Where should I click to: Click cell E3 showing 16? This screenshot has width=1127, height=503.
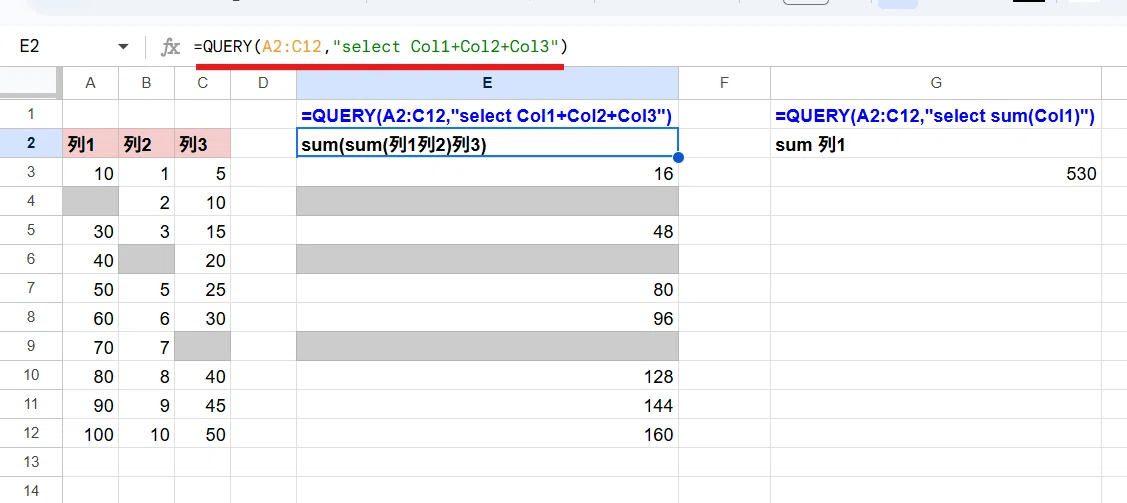(487, 173)
